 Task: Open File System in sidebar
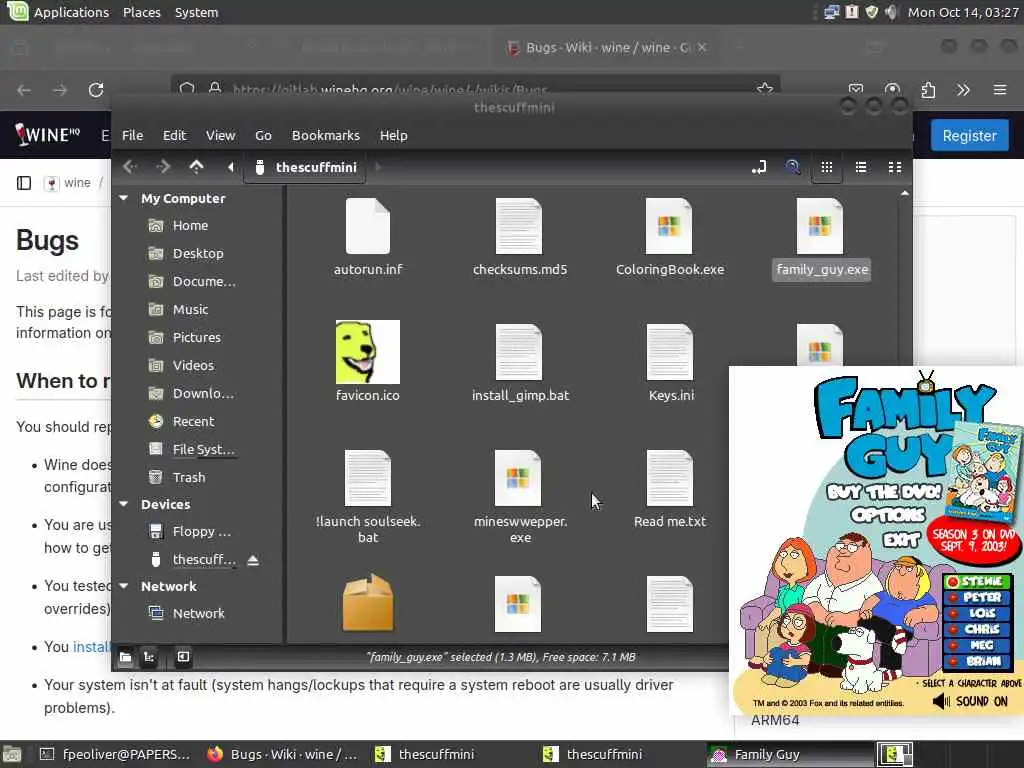point(202,450)
